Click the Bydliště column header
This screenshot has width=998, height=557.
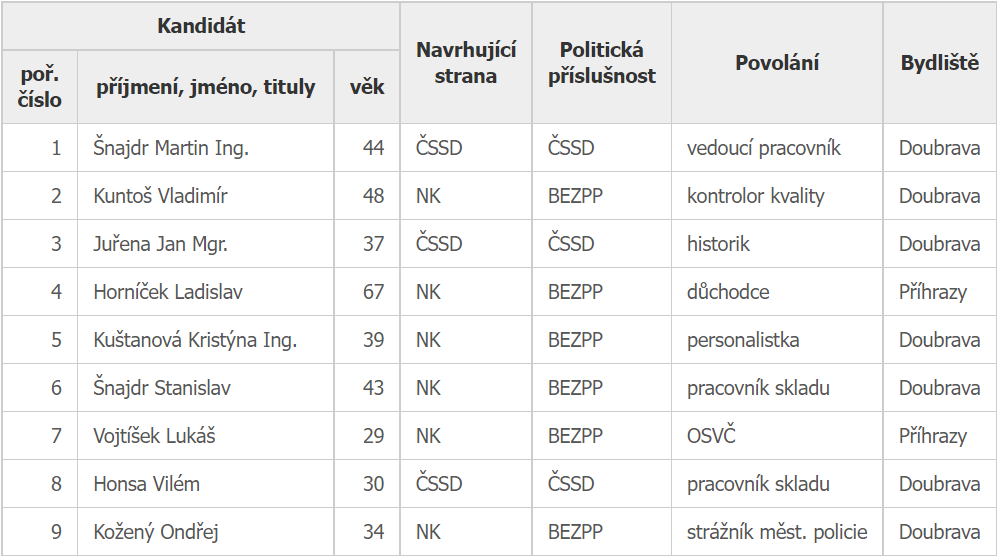coord(939,62)
